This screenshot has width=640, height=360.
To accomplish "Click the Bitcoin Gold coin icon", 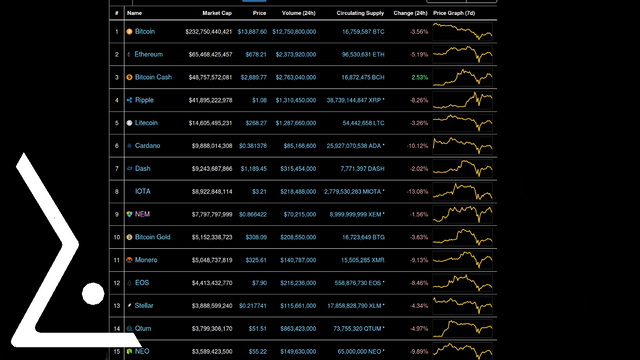I will [x=129, y=237].
